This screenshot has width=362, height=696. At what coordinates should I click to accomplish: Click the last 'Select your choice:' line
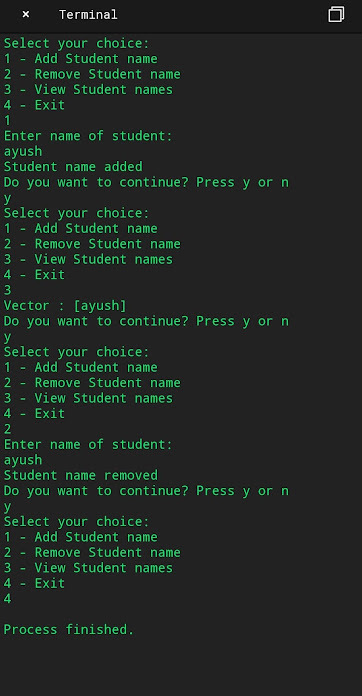point(77,522)
